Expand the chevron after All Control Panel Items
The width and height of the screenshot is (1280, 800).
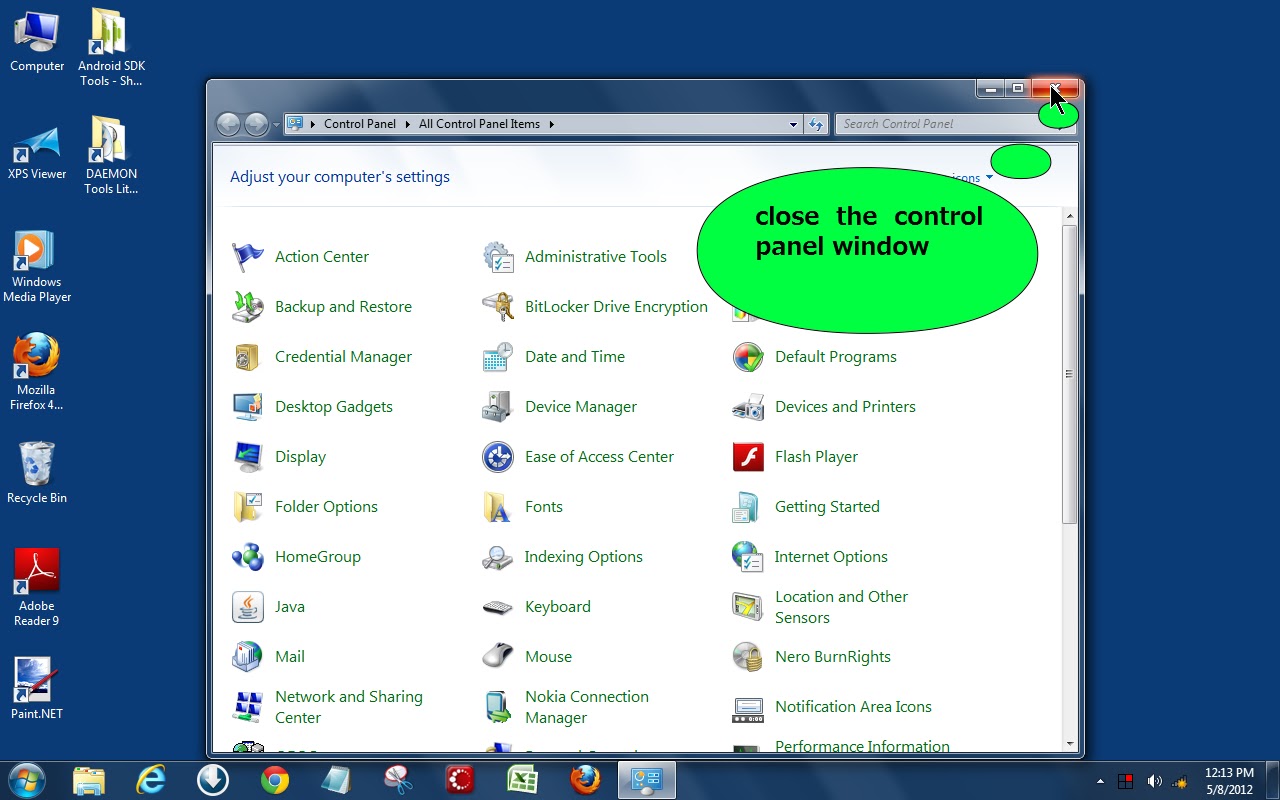point(551,124)
